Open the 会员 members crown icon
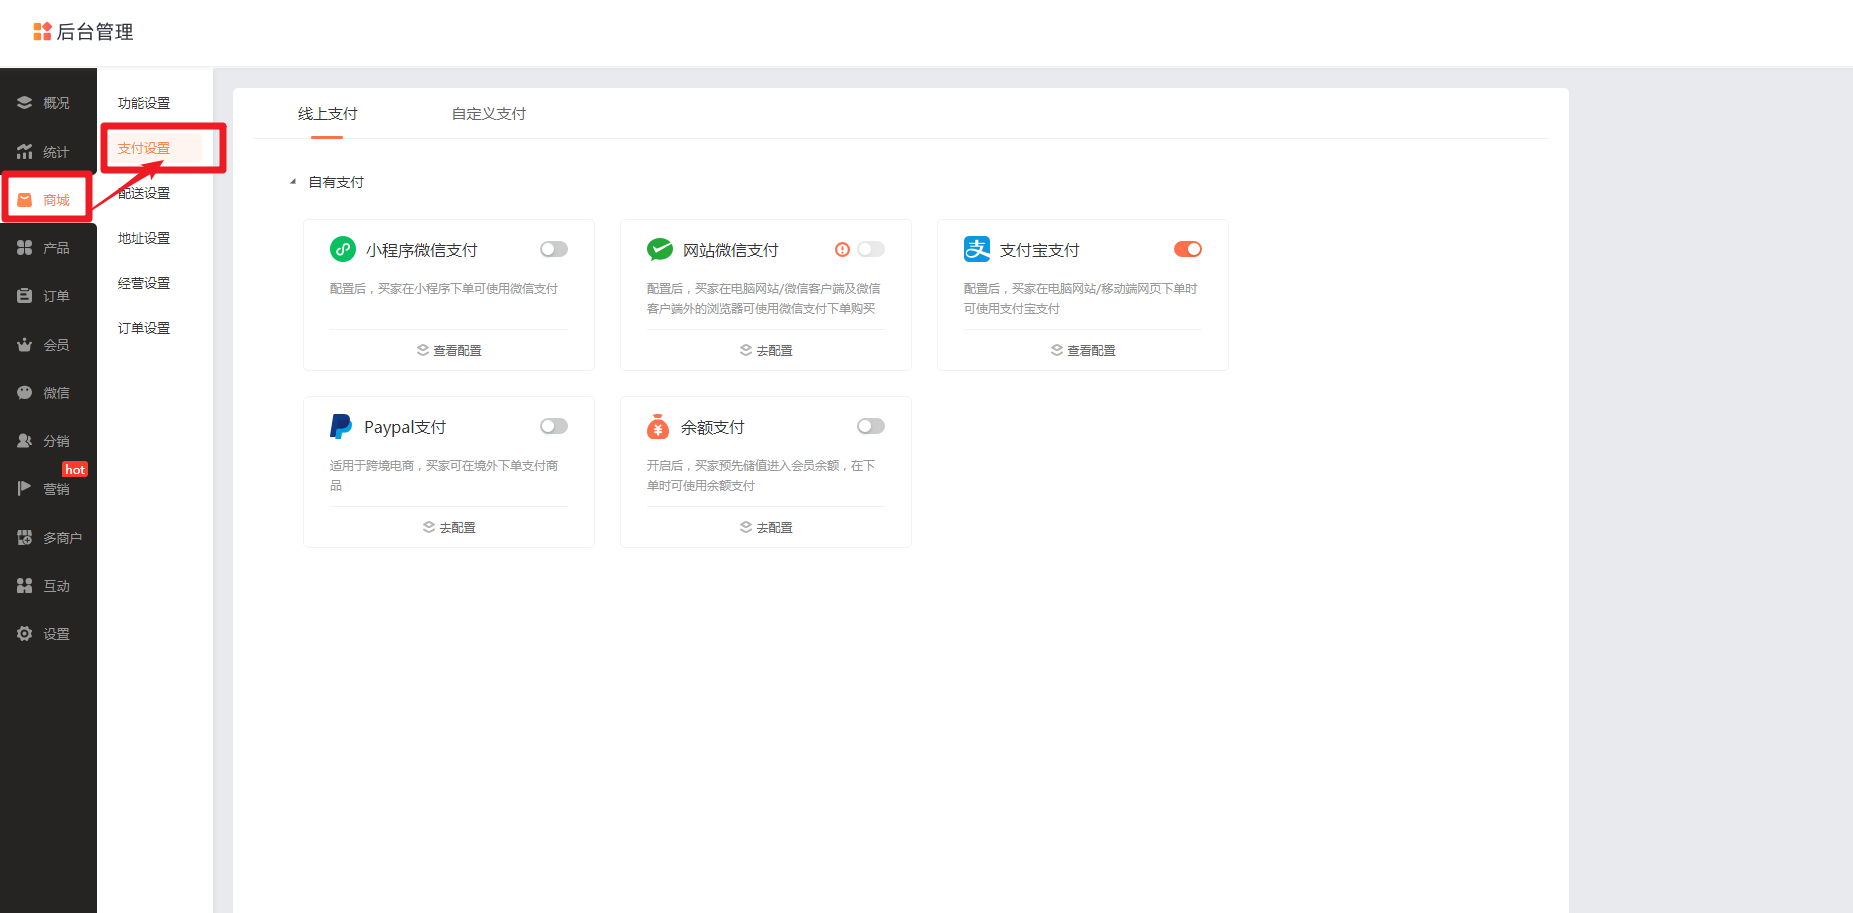Viewport: 1853px width, 913px height. [x=24, y=345]
